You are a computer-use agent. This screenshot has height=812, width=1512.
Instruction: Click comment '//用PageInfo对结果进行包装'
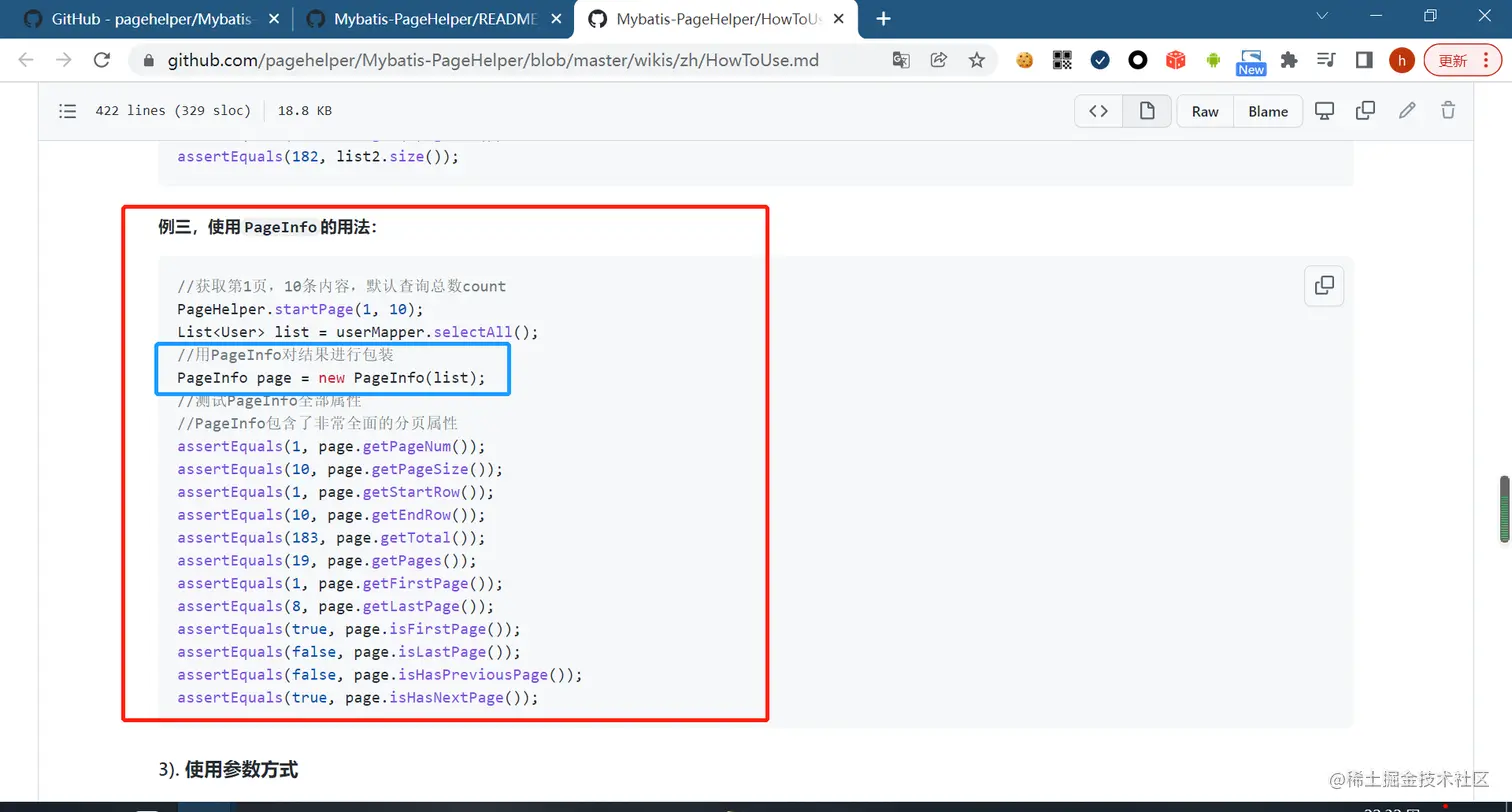285,355
